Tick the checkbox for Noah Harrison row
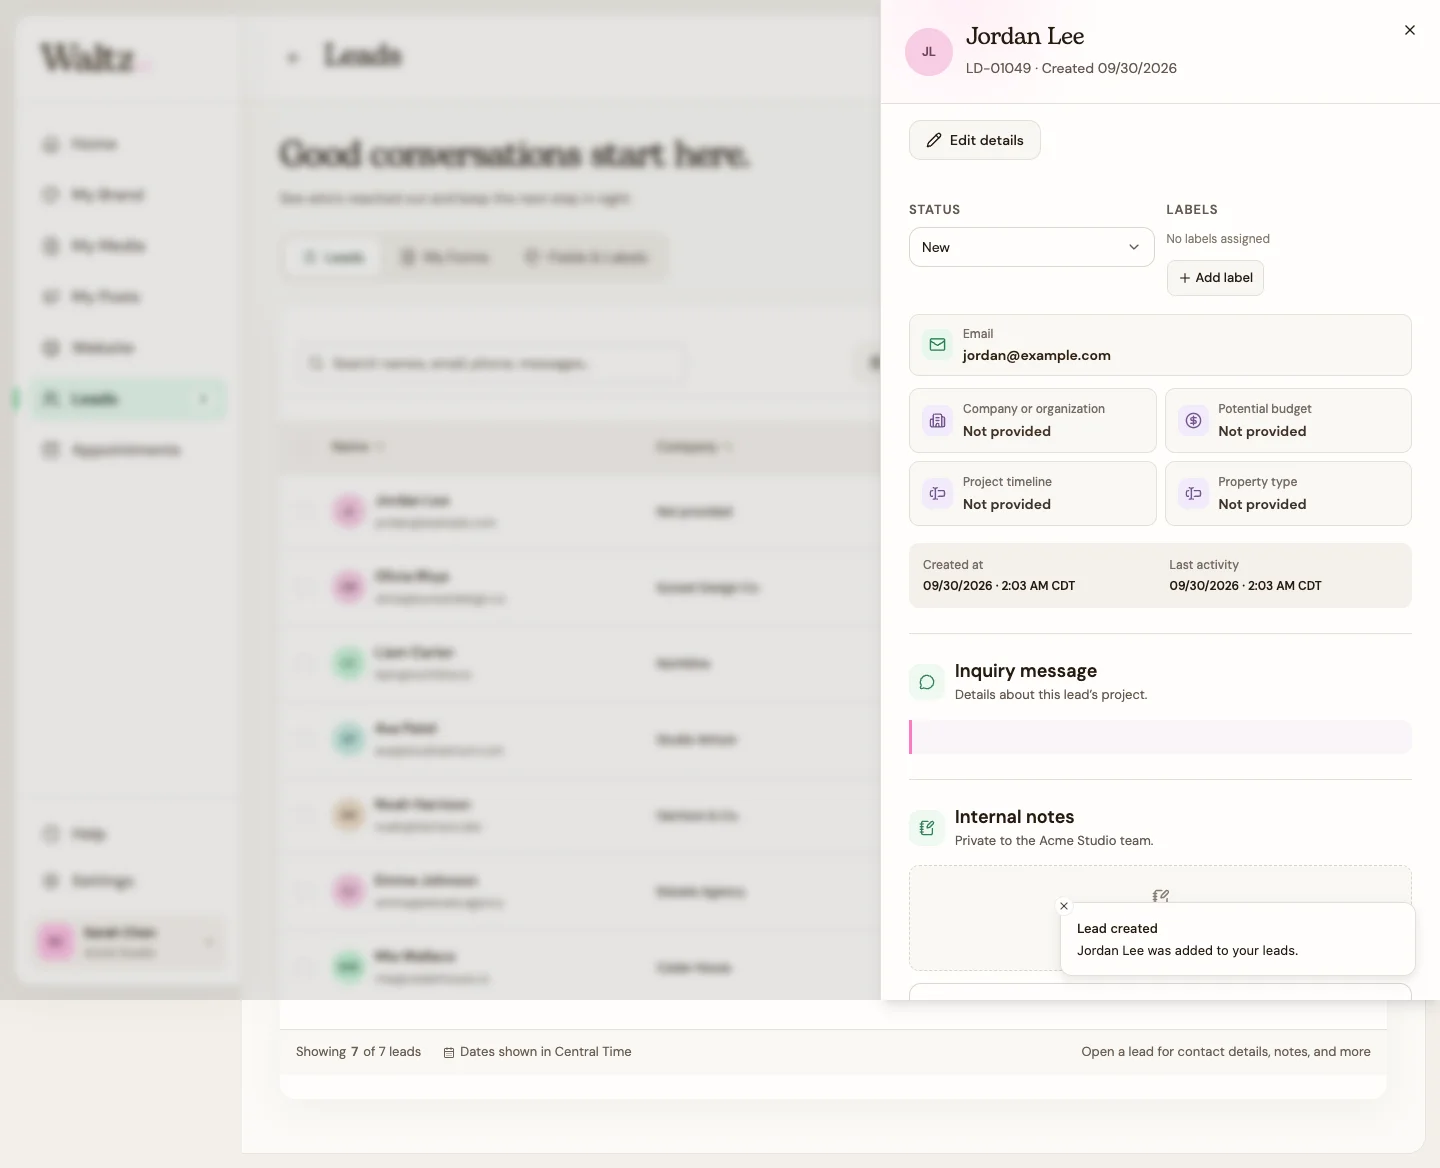This screenshot has width=1440, height=1168. (x=304, y=814)
